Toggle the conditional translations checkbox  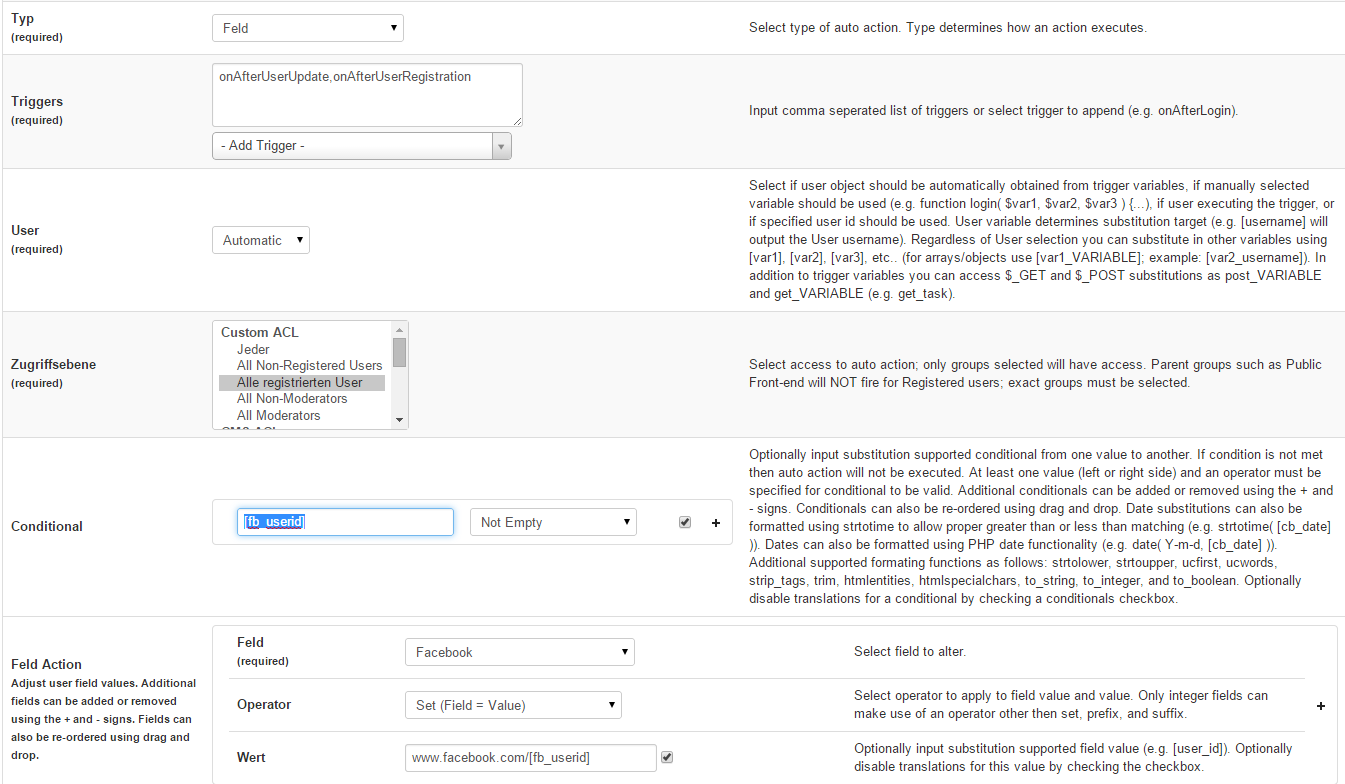[685, 522]
